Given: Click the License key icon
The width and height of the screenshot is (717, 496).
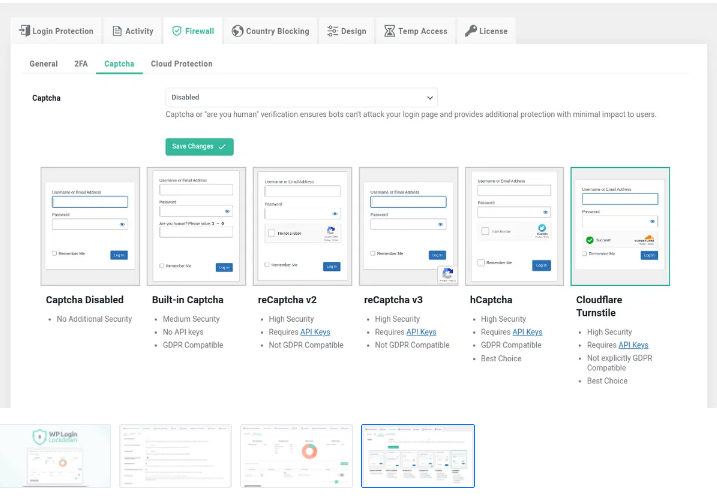Looking at the screenshot, I should click(x=471, y=31).
